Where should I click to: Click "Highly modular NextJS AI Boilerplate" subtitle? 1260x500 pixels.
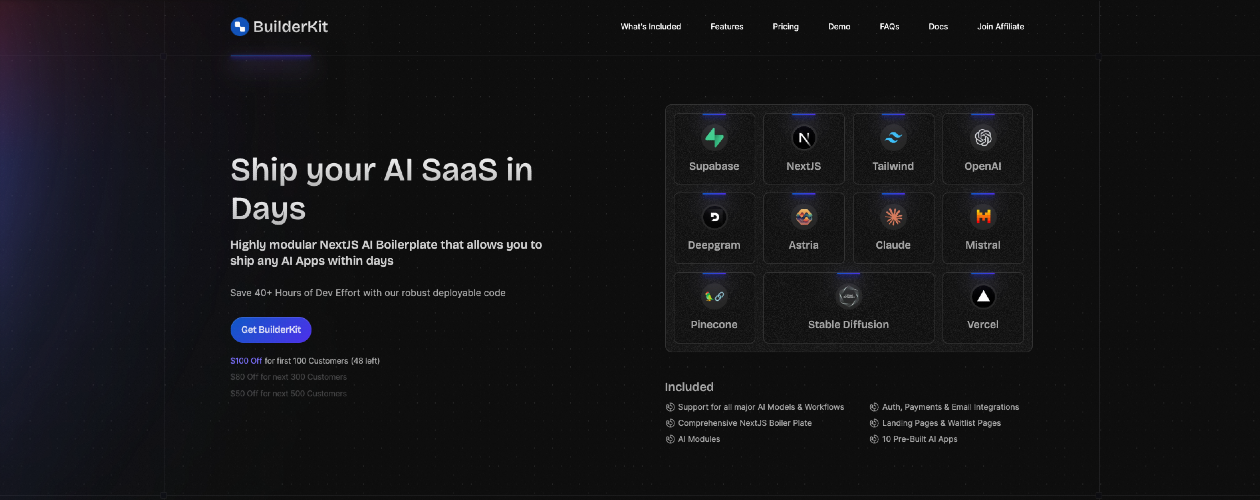[386, 253]
